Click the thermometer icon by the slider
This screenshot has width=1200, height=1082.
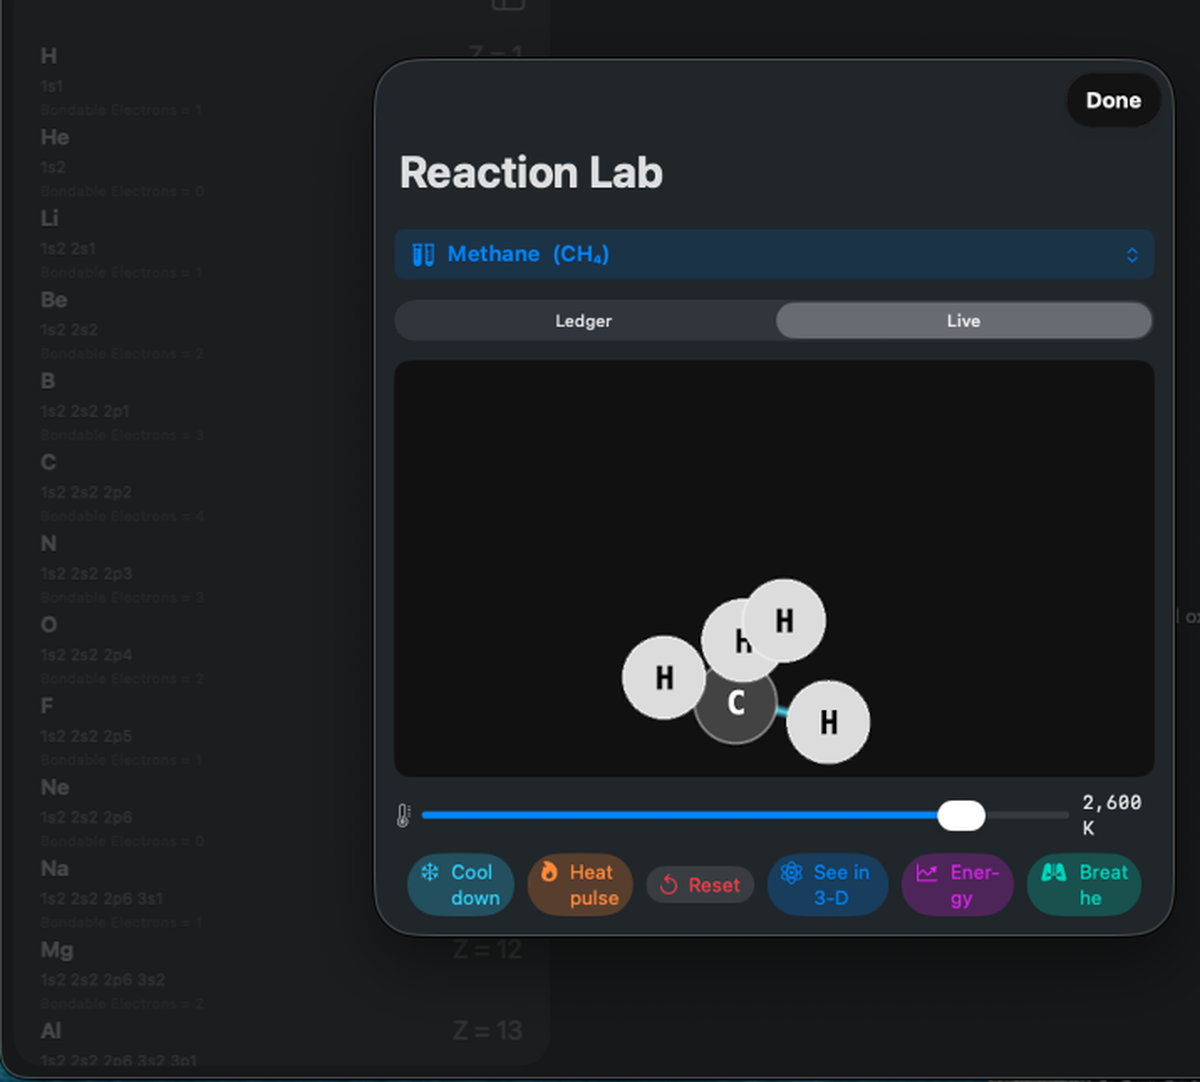coord(403,816)
